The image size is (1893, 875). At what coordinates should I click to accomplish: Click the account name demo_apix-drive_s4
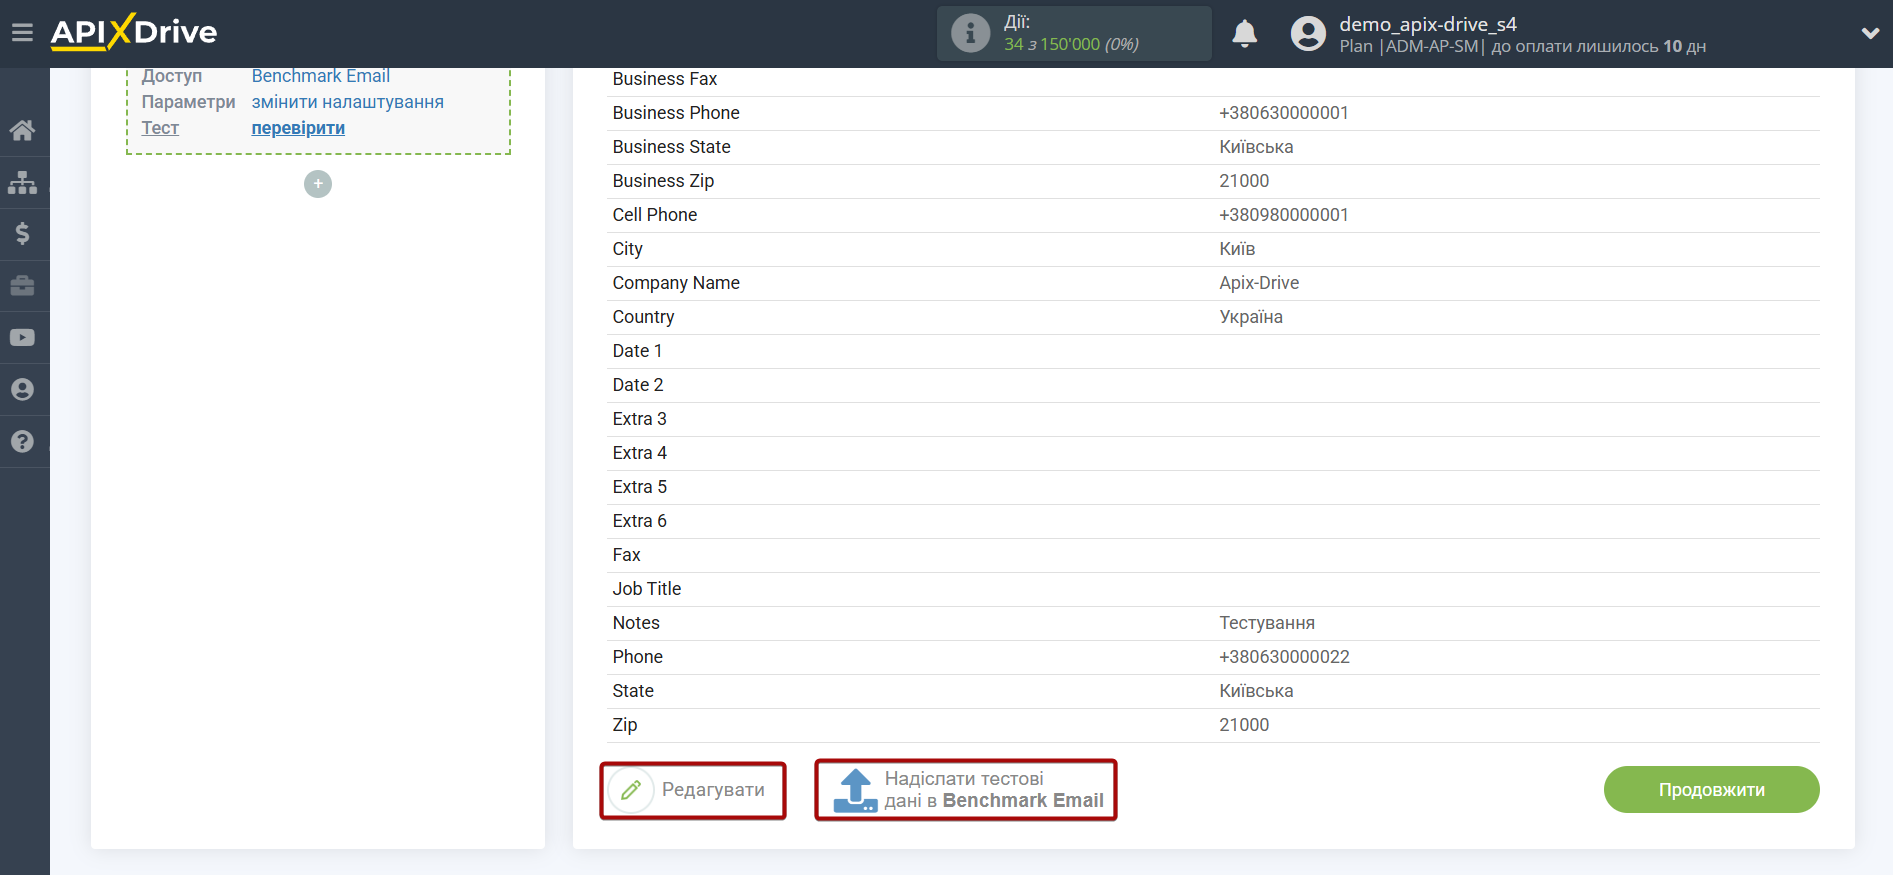point(1428,24)
